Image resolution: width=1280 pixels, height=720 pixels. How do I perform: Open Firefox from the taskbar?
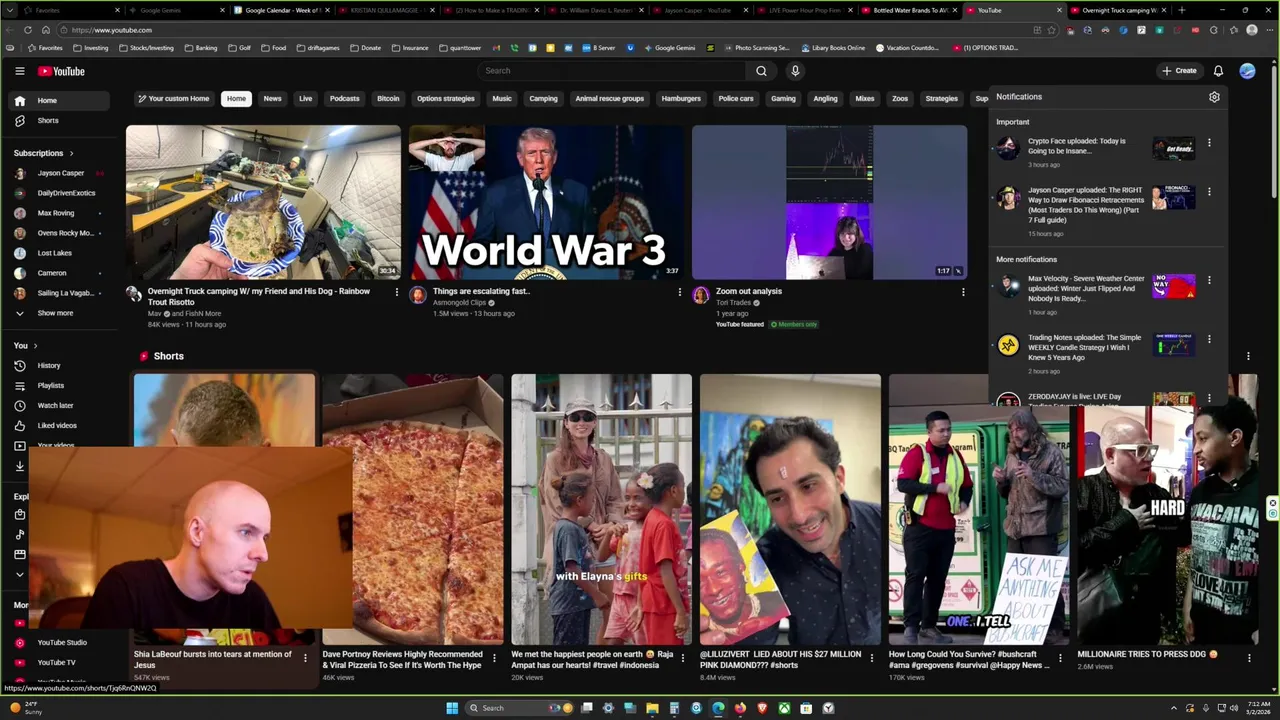pos(740,708)
